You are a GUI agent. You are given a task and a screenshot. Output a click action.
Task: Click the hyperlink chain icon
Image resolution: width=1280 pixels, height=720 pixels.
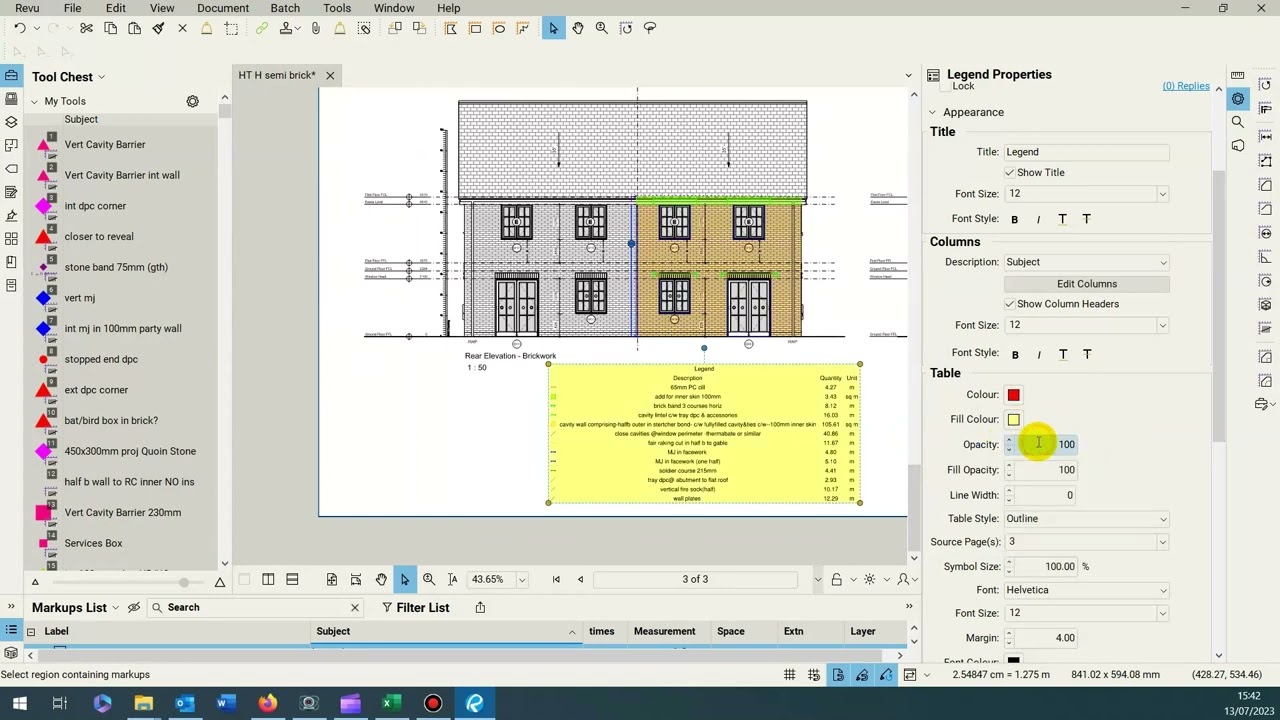coord(262,29)
